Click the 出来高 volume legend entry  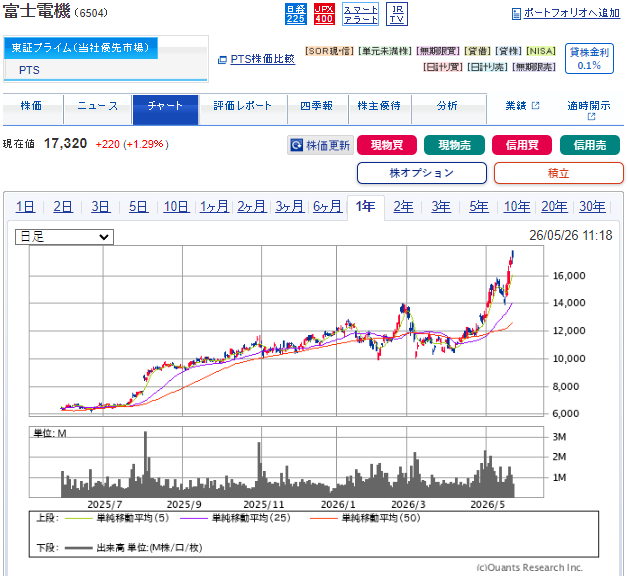[x=134, y=548]
